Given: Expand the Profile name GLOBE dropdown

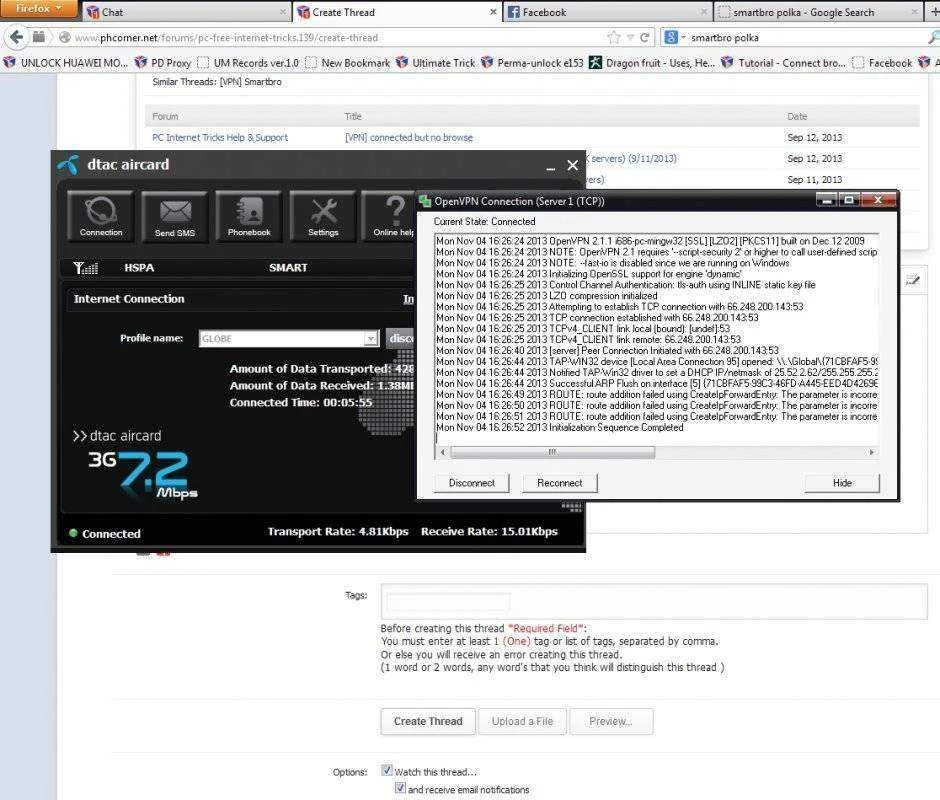Looking at the screenshot, I should [x=371, y=338].
